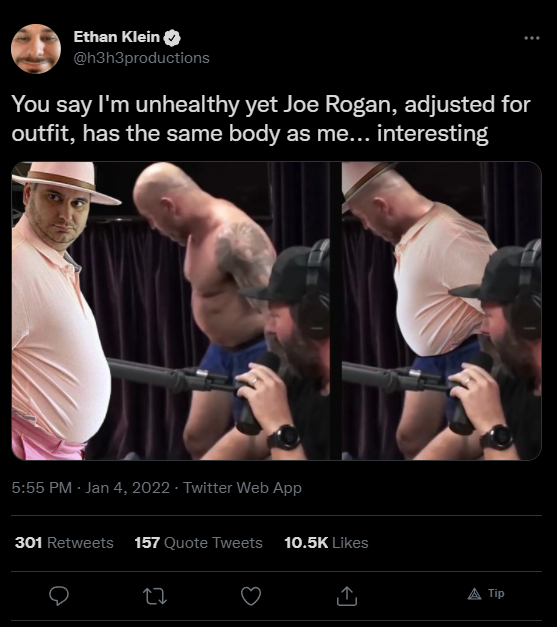Open the three-dot more options menu
Viewport: 557px width, 627px height.
(x=532, y=38)
